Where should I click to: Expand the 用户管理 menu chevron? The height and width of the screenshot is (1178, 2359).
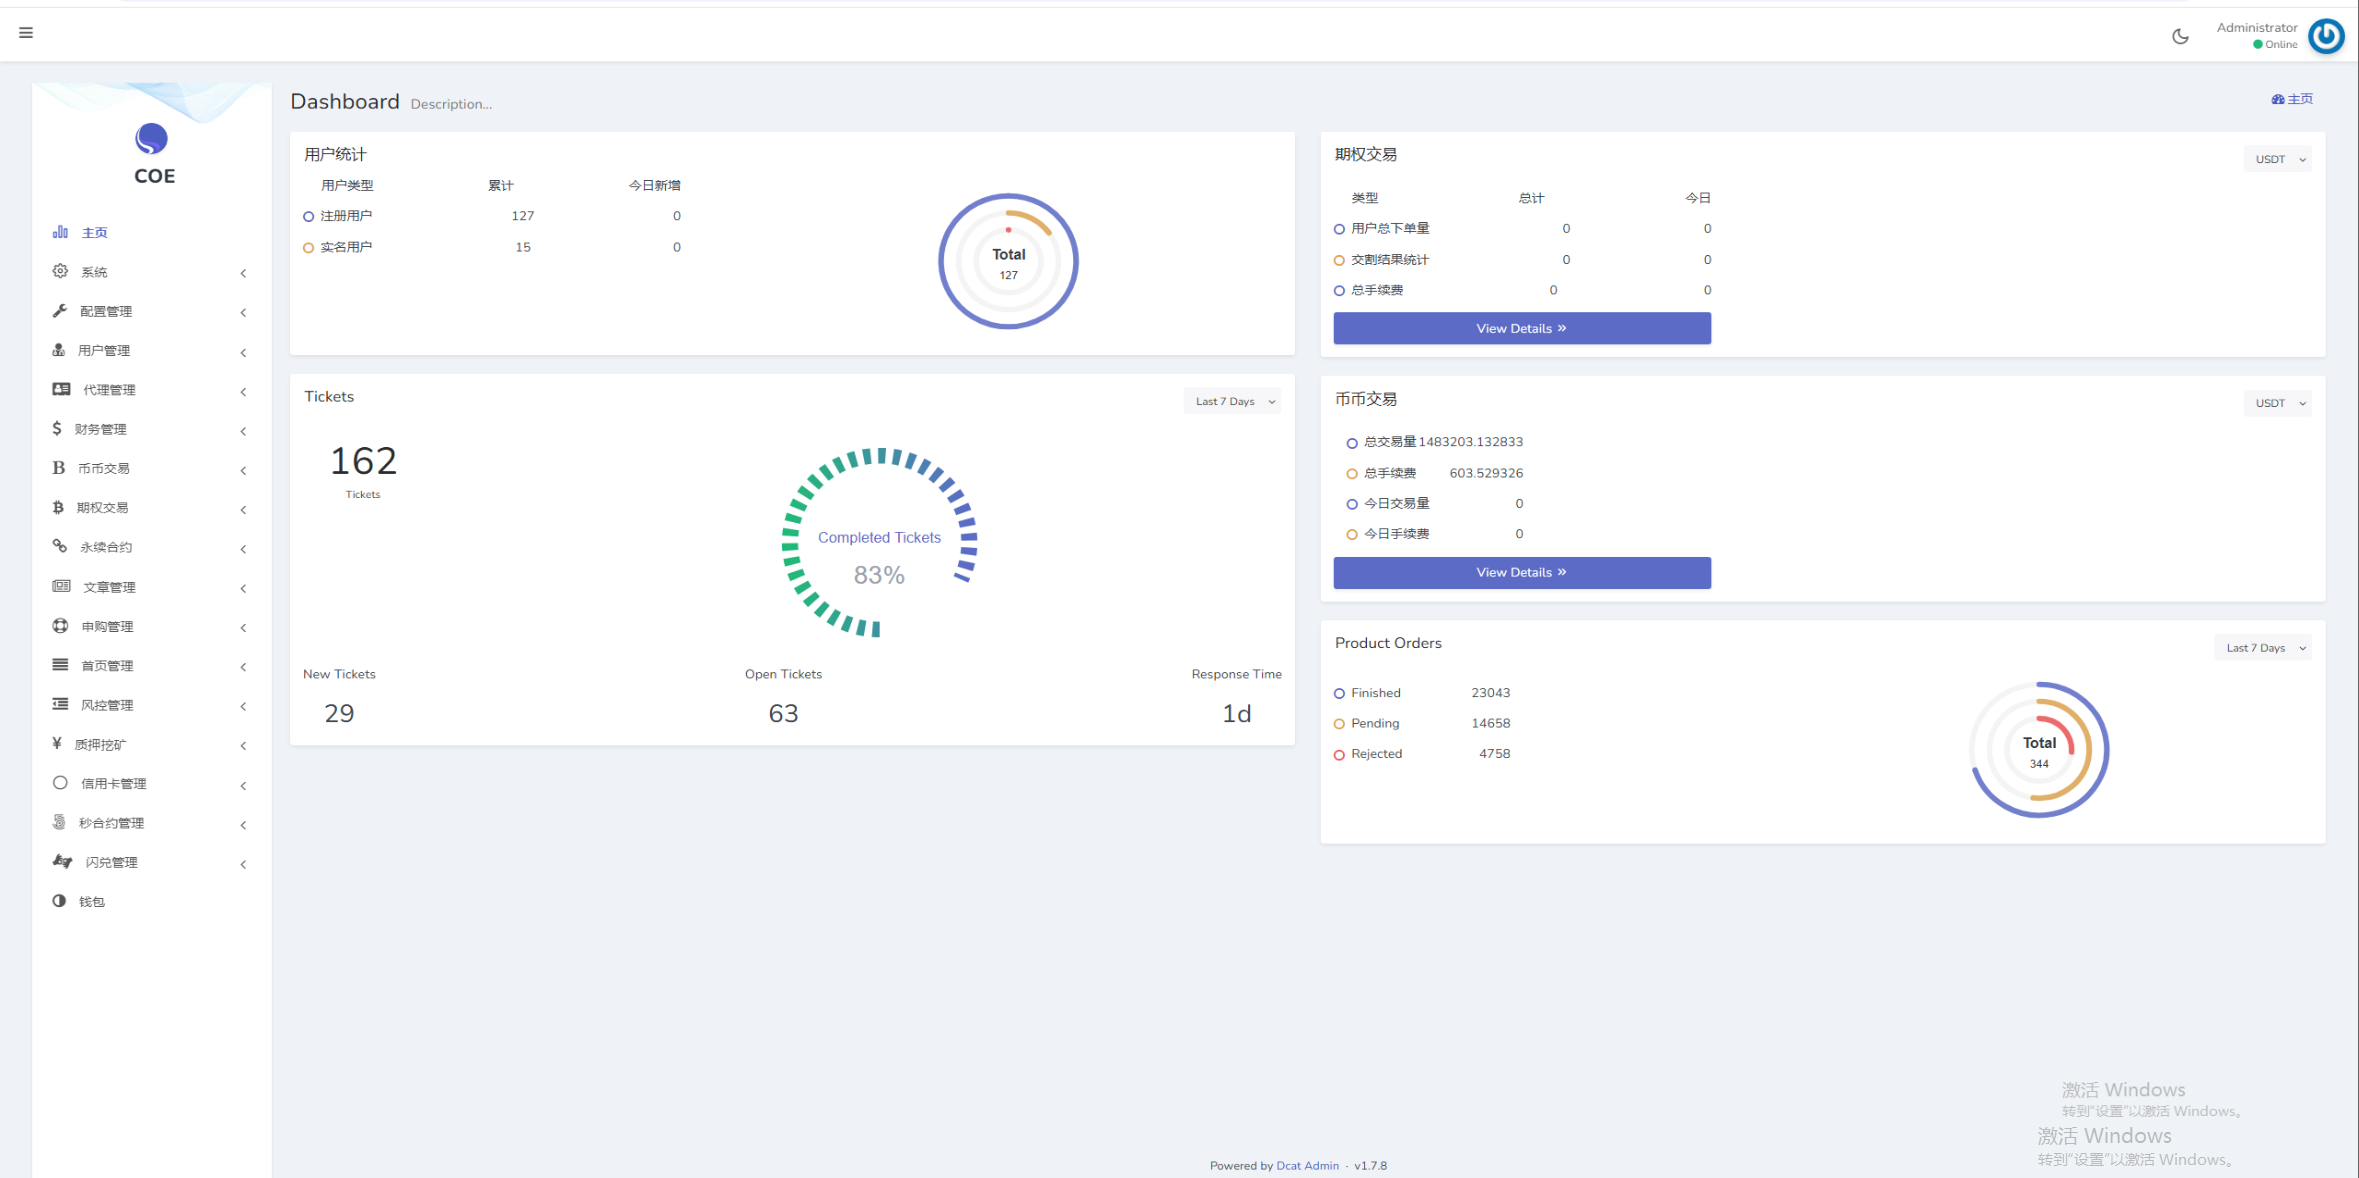(243, 352)
